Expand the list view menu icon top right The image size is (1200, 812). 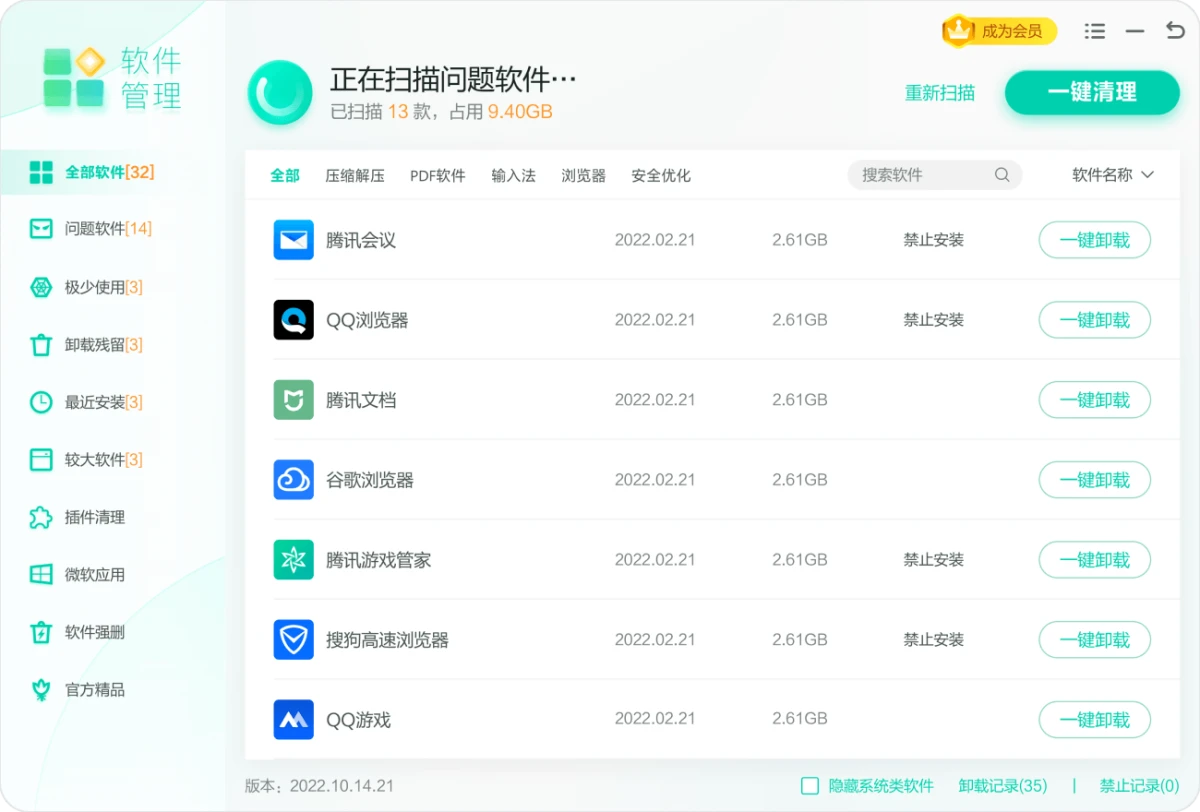click(1094, 31)
